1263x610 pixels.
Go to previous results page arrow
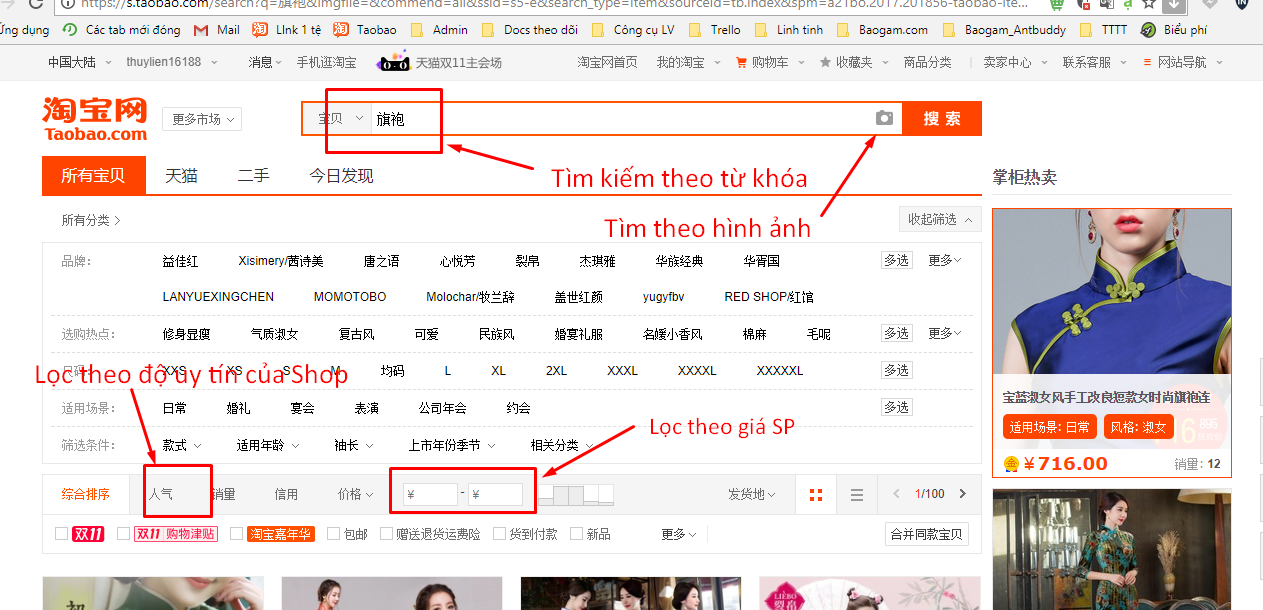click(x=896, y=494)
